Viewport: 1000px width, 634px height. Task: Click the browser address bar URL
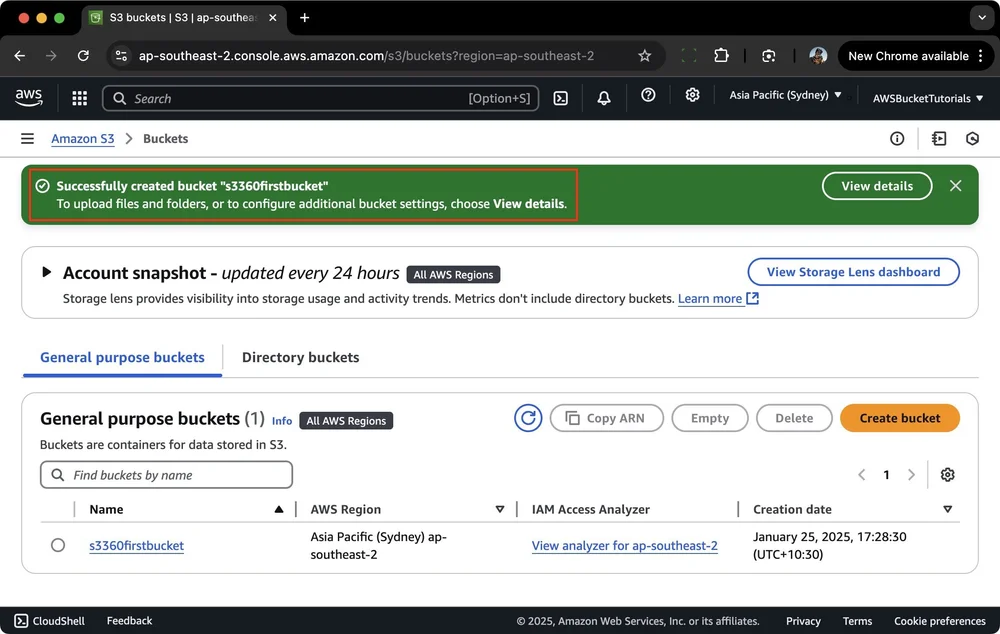(366, 56)
